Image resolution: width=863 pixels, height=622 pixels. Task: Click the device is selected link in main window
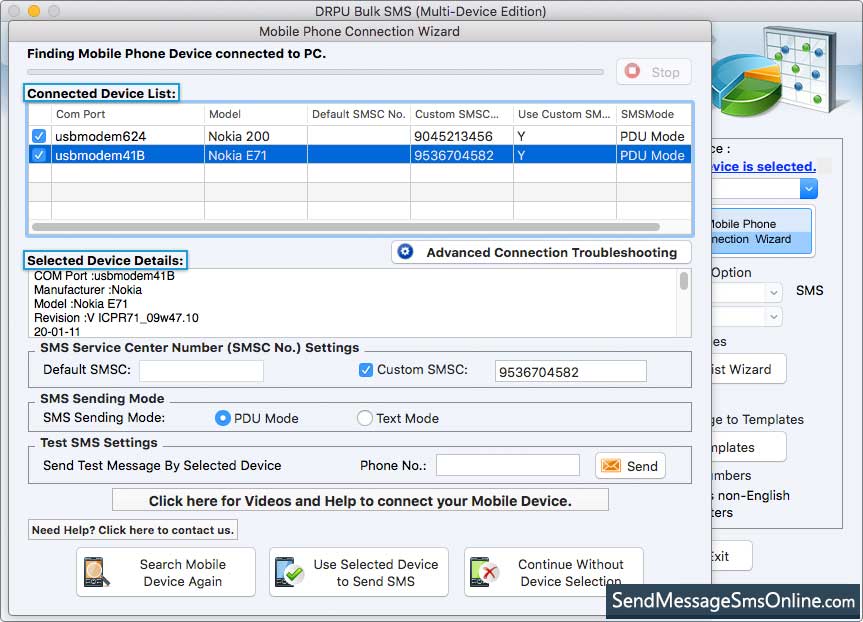pos(764,166)
